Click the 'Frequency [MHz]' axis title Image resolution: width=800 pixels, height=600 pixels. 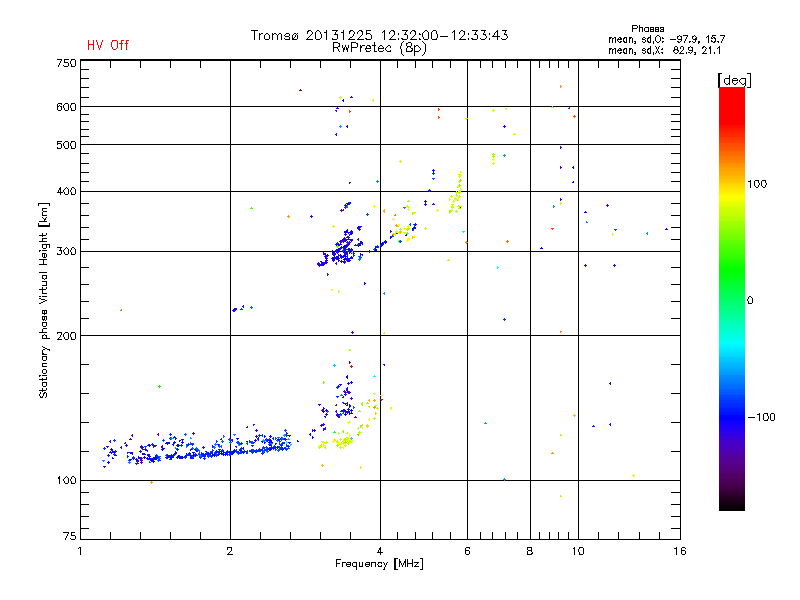tap(379, 564)
